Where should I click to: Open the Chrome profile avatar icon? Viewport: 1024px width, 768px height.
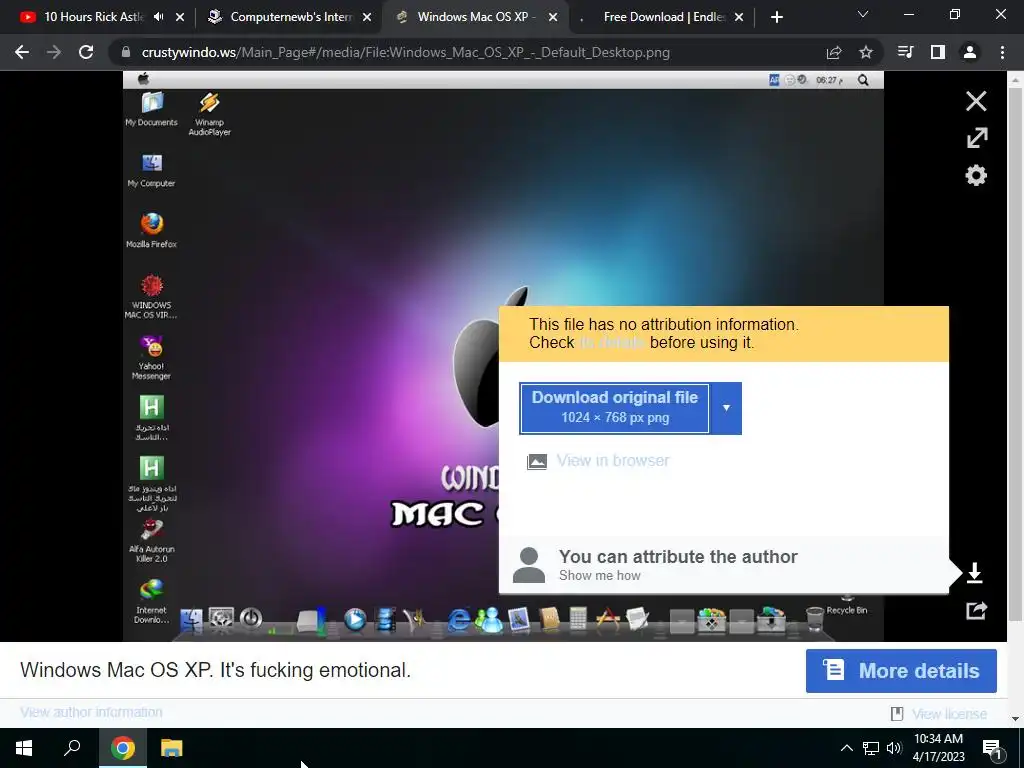click(970, 52)
